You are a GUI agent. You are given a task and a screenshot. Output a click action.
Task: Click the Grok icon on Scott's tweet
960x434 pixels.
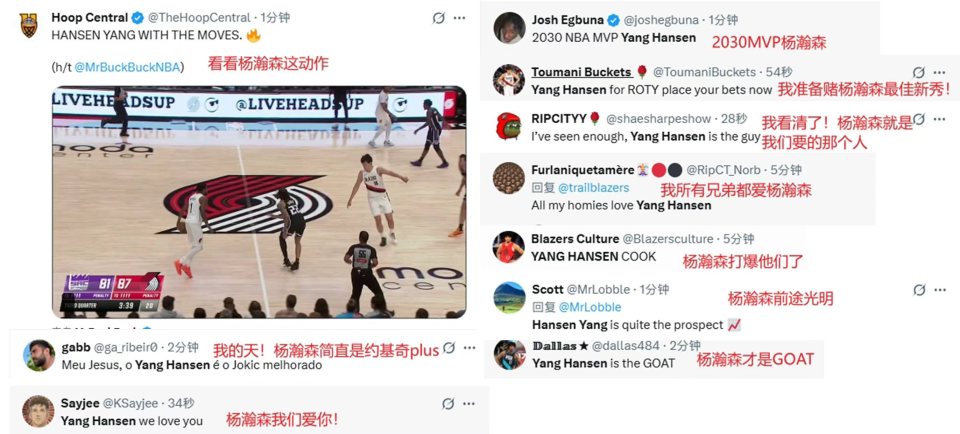coord(919,290)
